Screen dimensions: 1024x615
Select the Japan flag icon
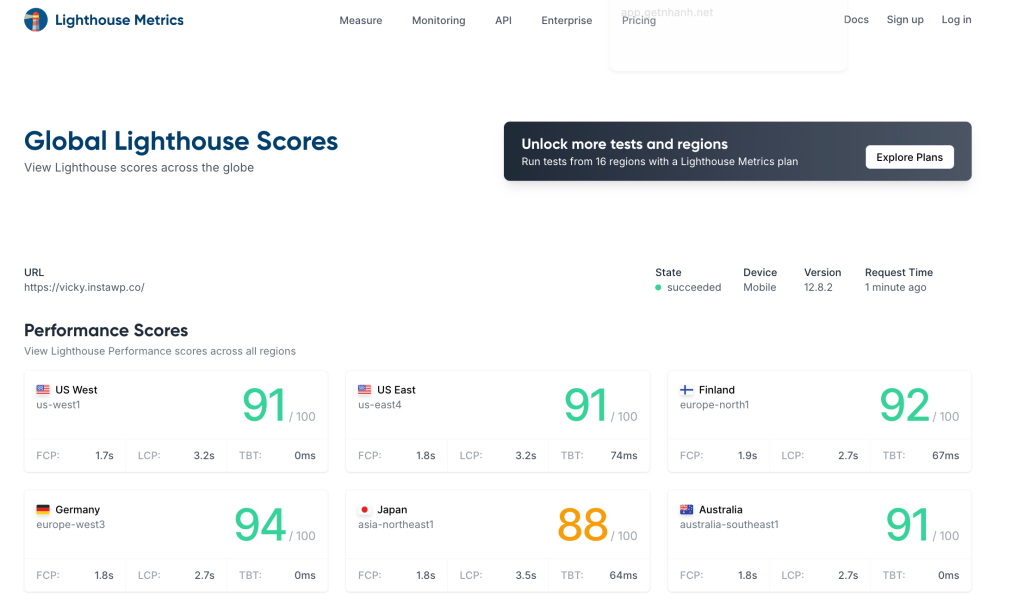[x=363, y=508]
